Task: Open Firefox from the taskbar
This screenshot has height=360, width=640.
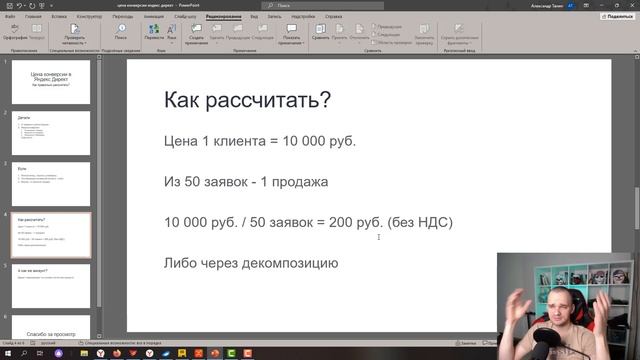Action: 117,353
